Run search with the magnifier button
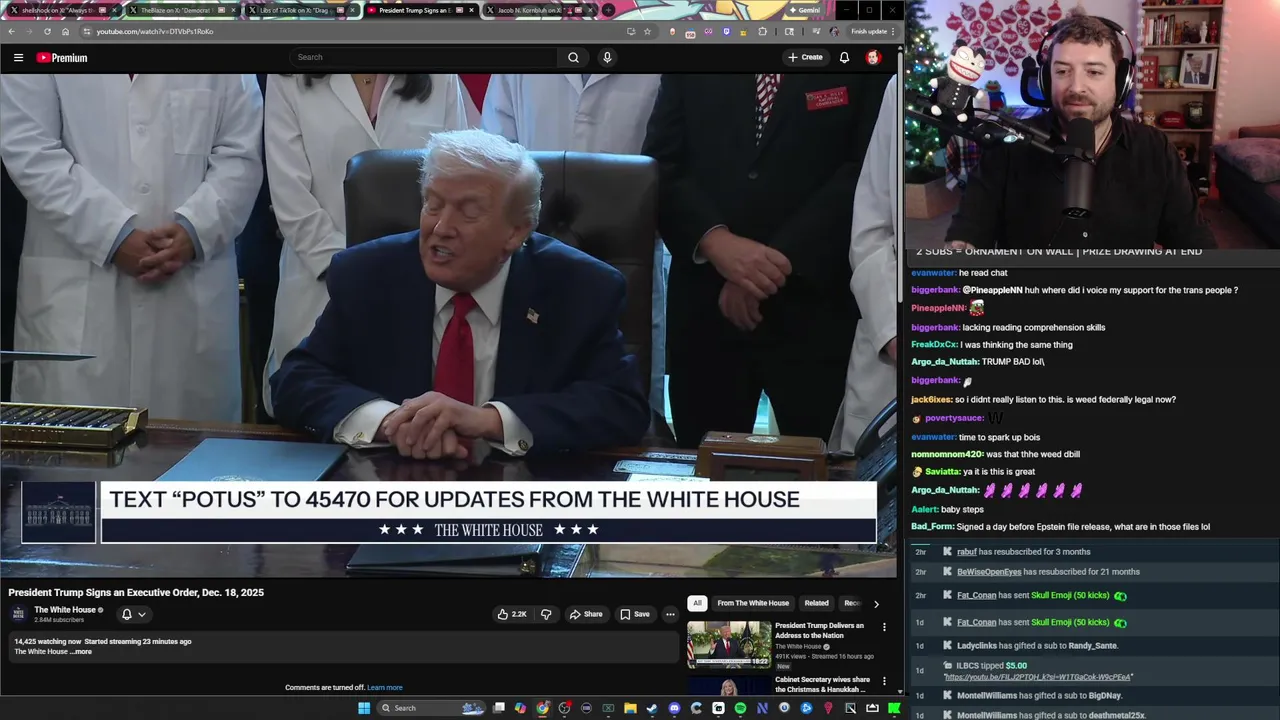The width and height of the screenshot is (1280, 720). point(573,57)
